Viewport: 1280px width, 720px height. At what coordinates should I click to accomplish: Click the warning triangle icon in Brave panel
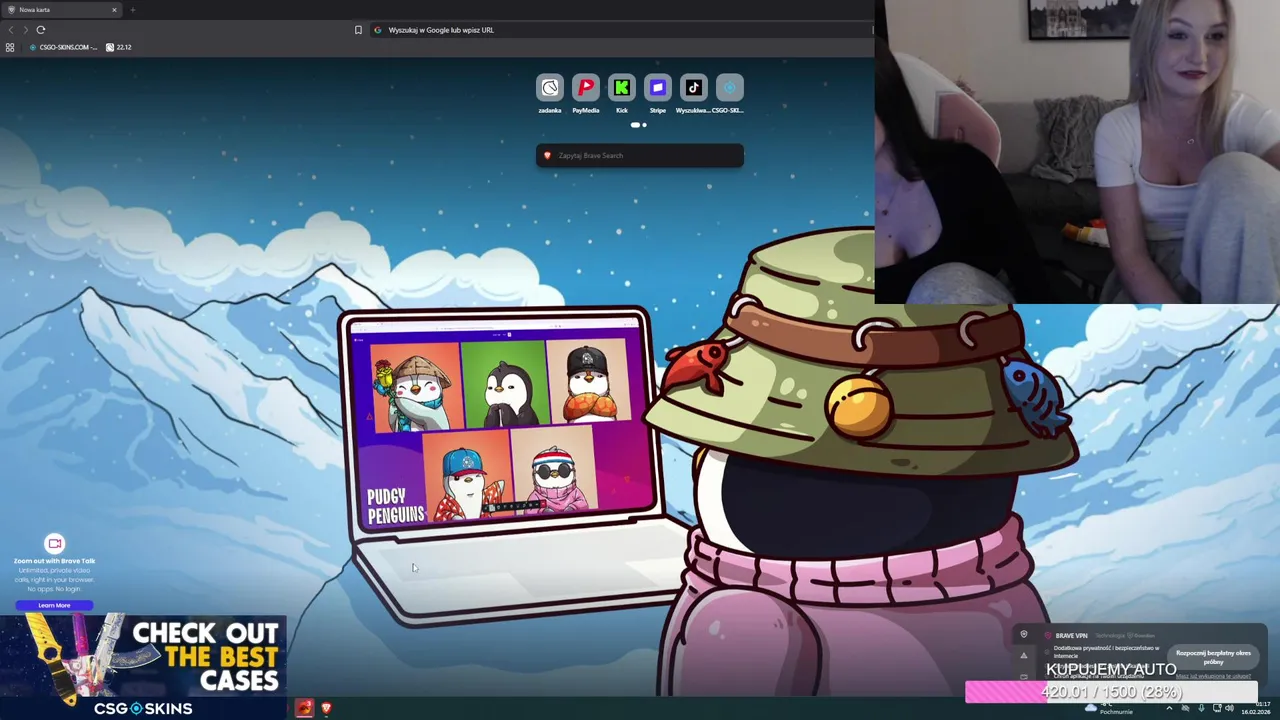tap(1023, 656)
